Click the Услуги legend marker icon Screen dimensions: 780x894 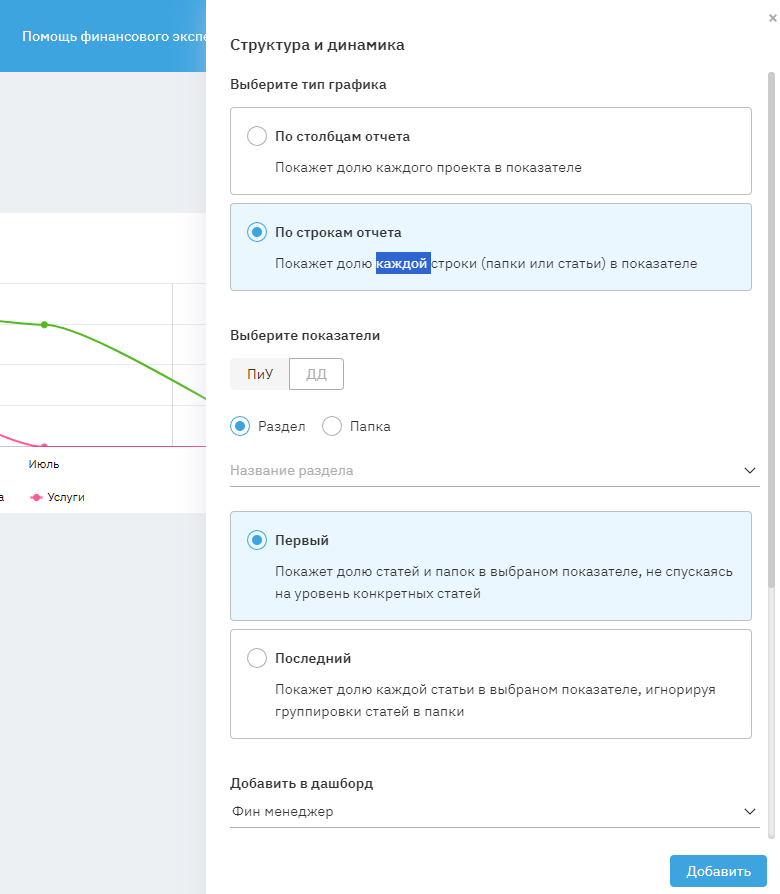pyautogui.click(x=37, y=497)
